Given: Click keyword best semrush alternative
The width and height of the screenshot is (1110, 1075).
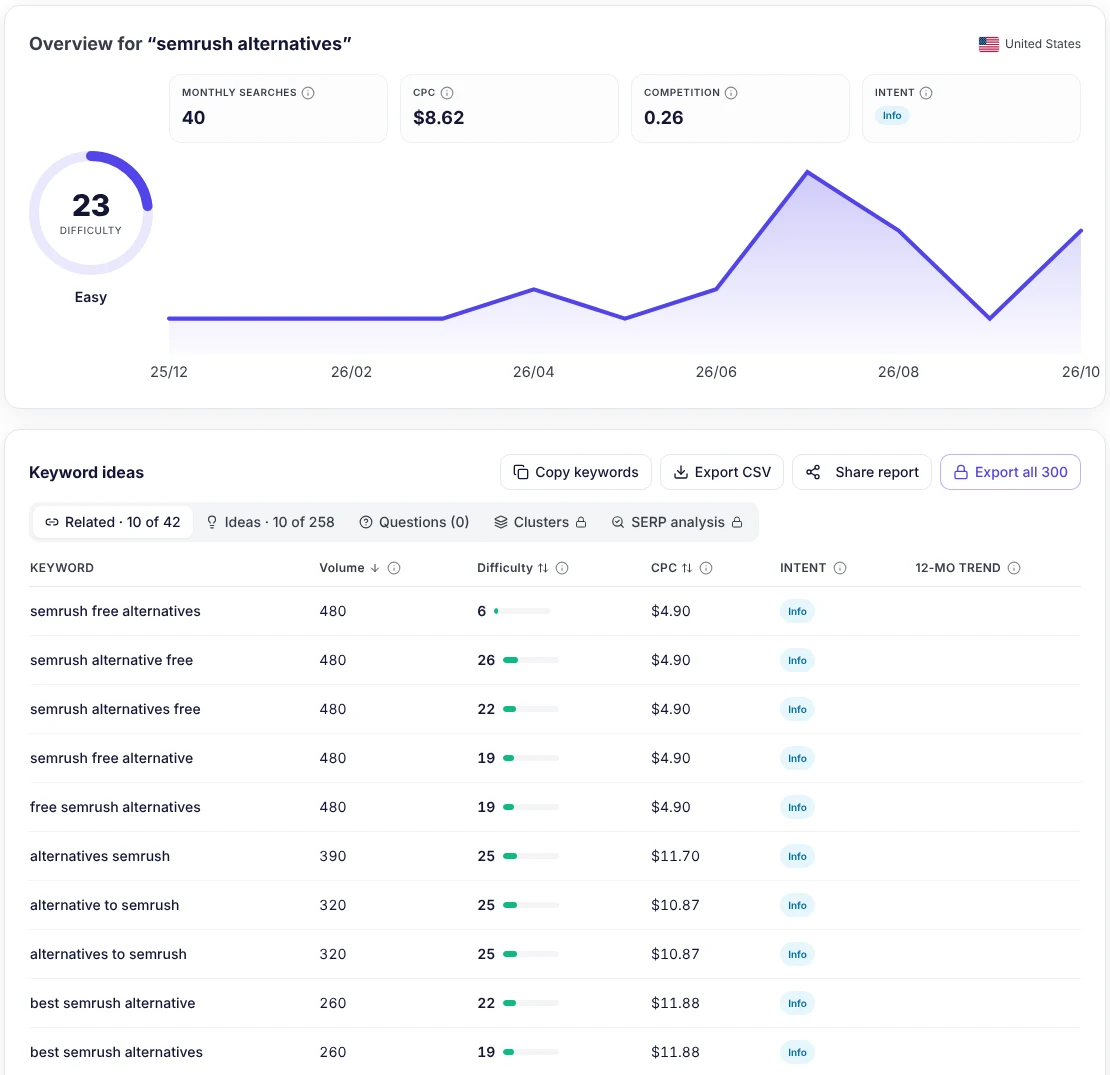Looking at the screenshot, I should tap(113, 1003).
